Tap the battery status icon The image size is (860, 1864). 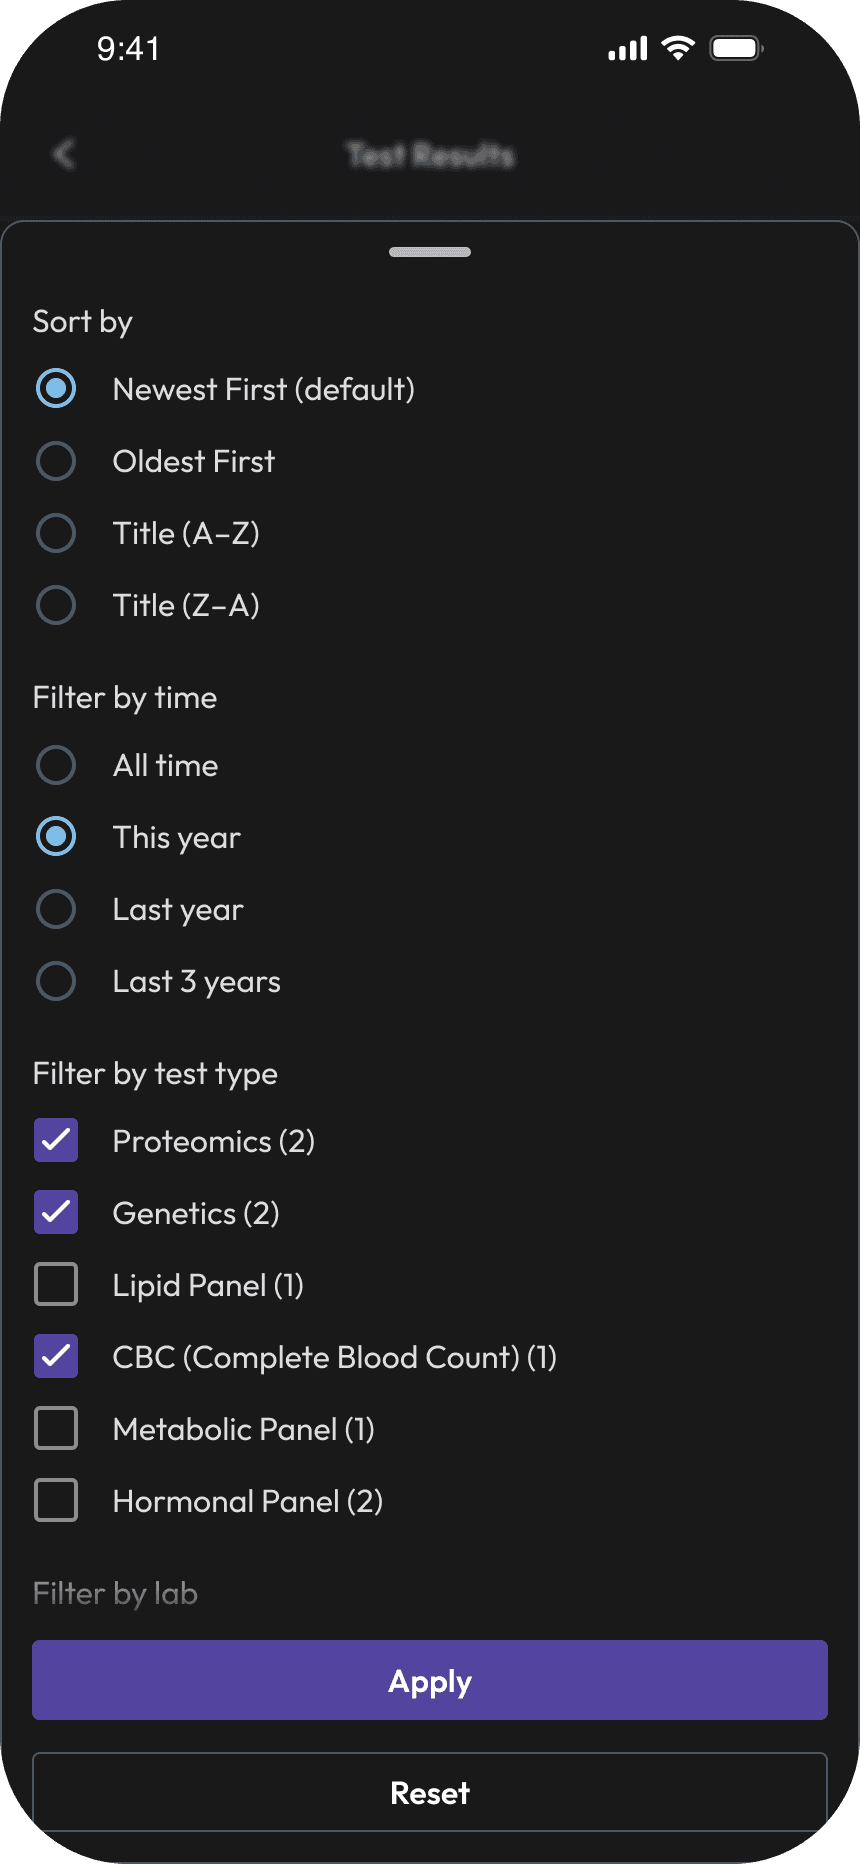[736, 48]
